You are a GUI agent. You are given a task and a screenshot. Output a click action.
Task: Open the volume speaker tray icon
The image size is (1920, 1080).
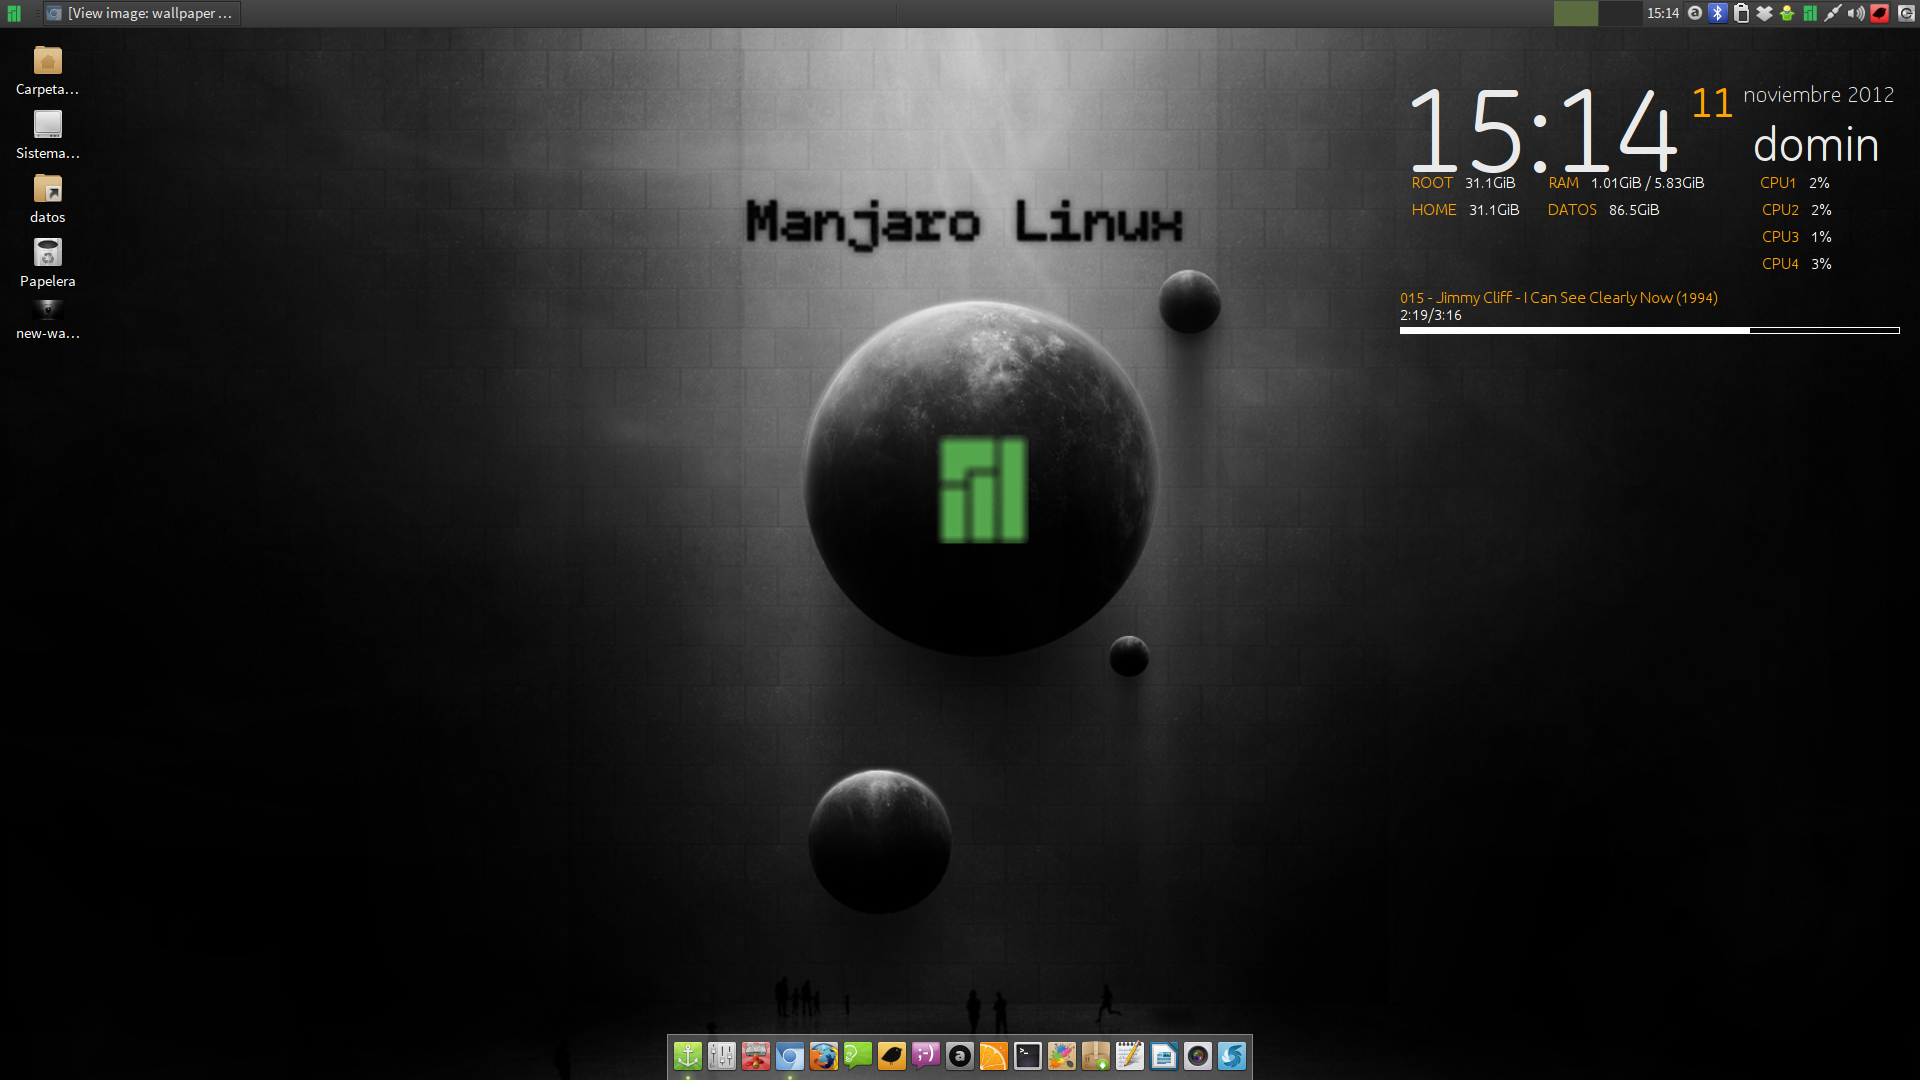[x=1856, y=13]
